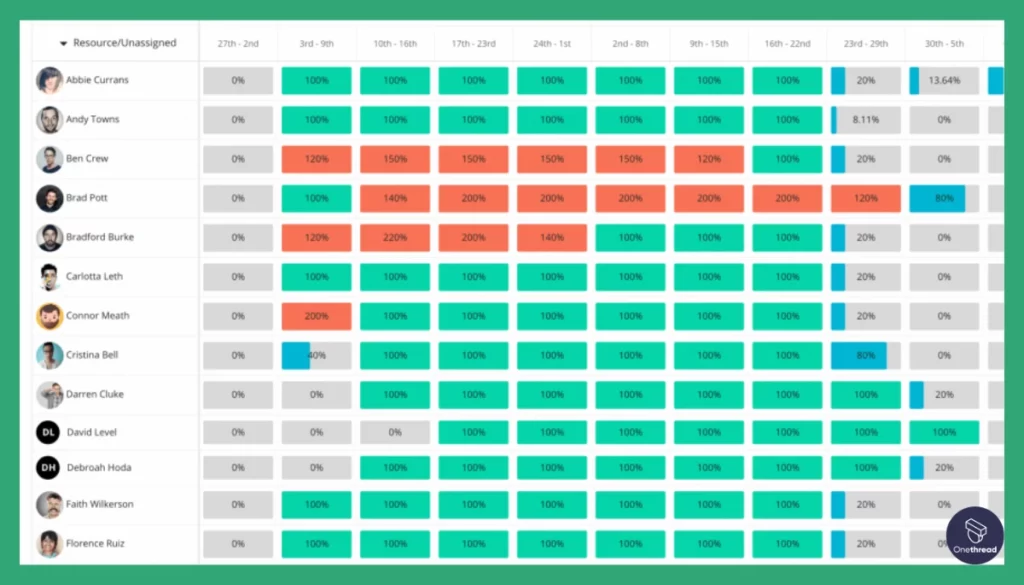Click Connor Meath's 200% red cell

[x=316, y=316]
